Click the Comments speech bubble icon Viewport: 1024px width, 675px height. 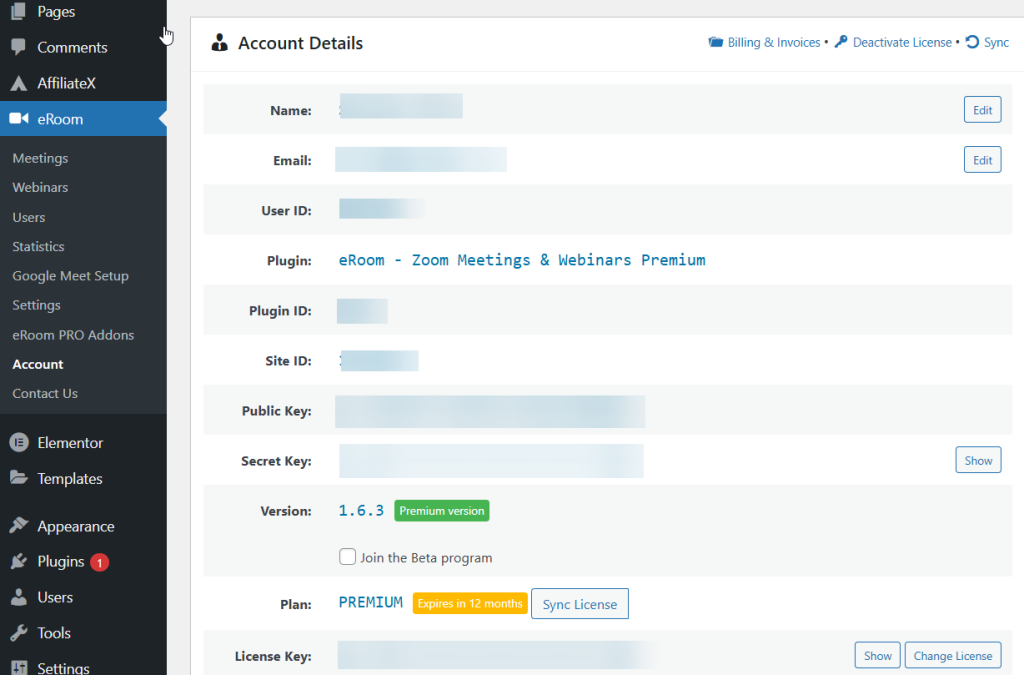18,48
